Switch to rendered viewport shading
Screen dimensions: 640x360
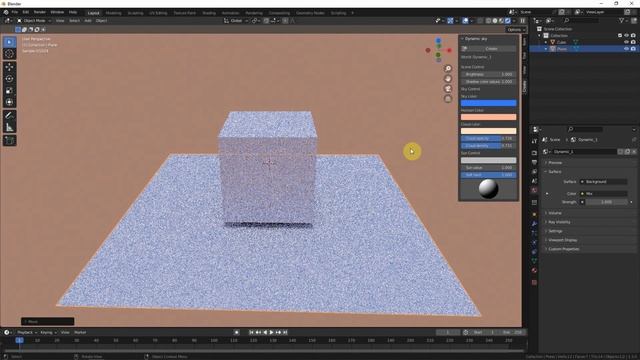pos(508,20)
